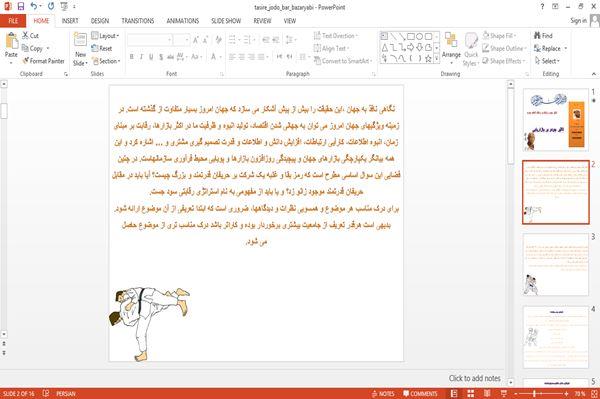Click the zoom slider handle
The height and width of the screenshot is (399, 600).
pos(534,394)
